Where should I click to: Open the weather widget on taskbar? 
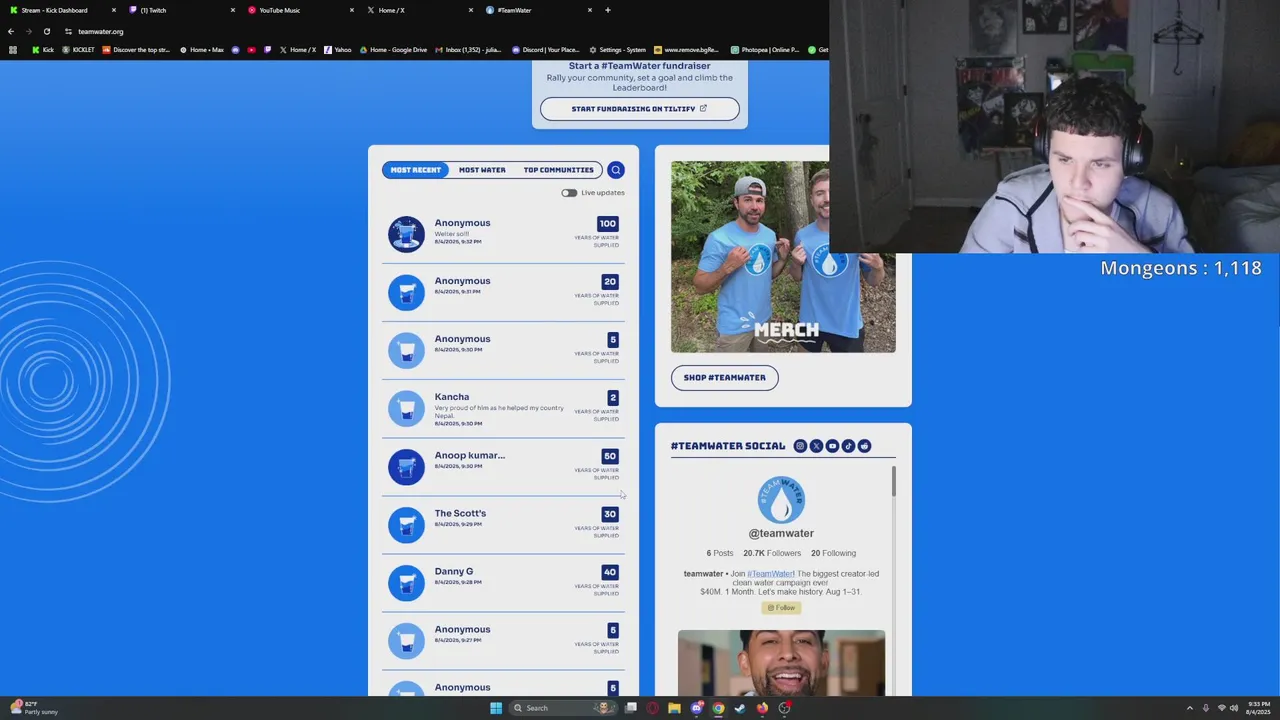coord(35,708)
